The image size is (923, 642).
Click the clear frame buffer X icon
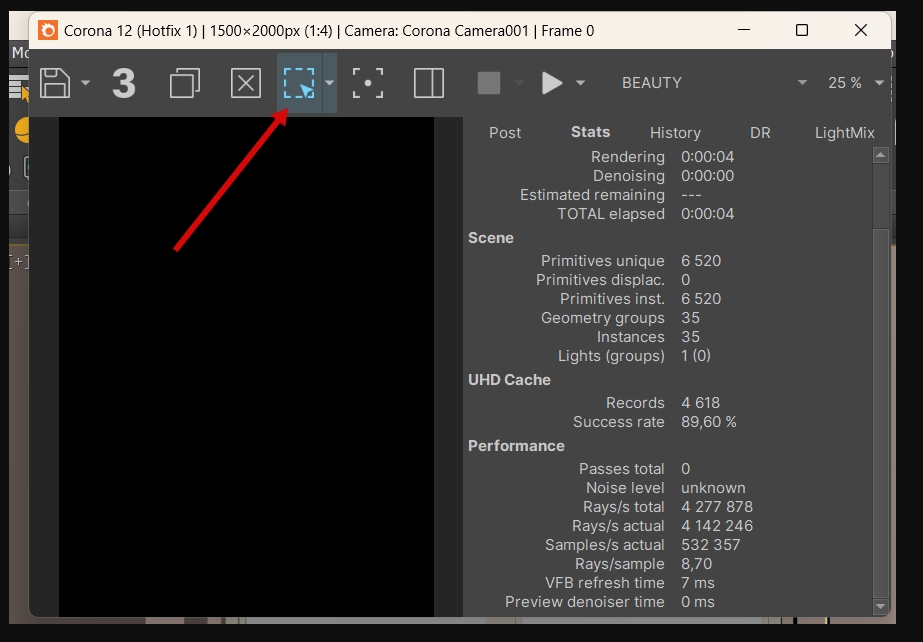tap(245, 83)
